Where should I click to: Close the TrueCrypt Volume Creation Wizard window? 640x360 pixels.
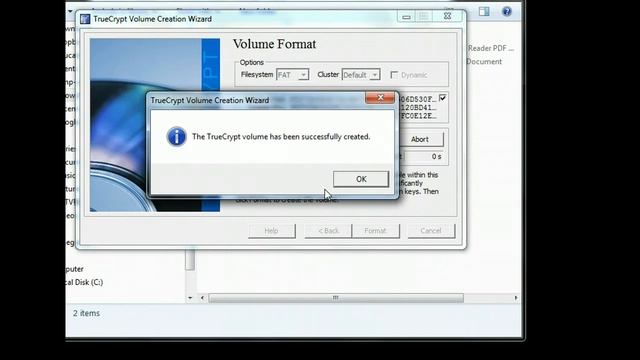coord(448,16)
